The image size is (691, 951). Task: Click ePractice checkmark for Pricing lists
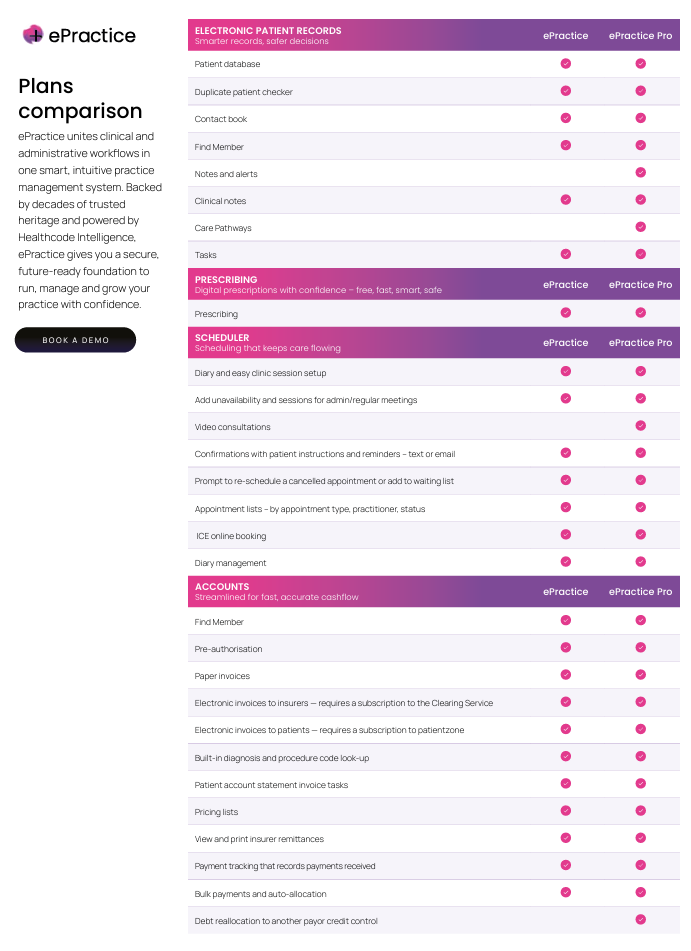click(566, 811)
